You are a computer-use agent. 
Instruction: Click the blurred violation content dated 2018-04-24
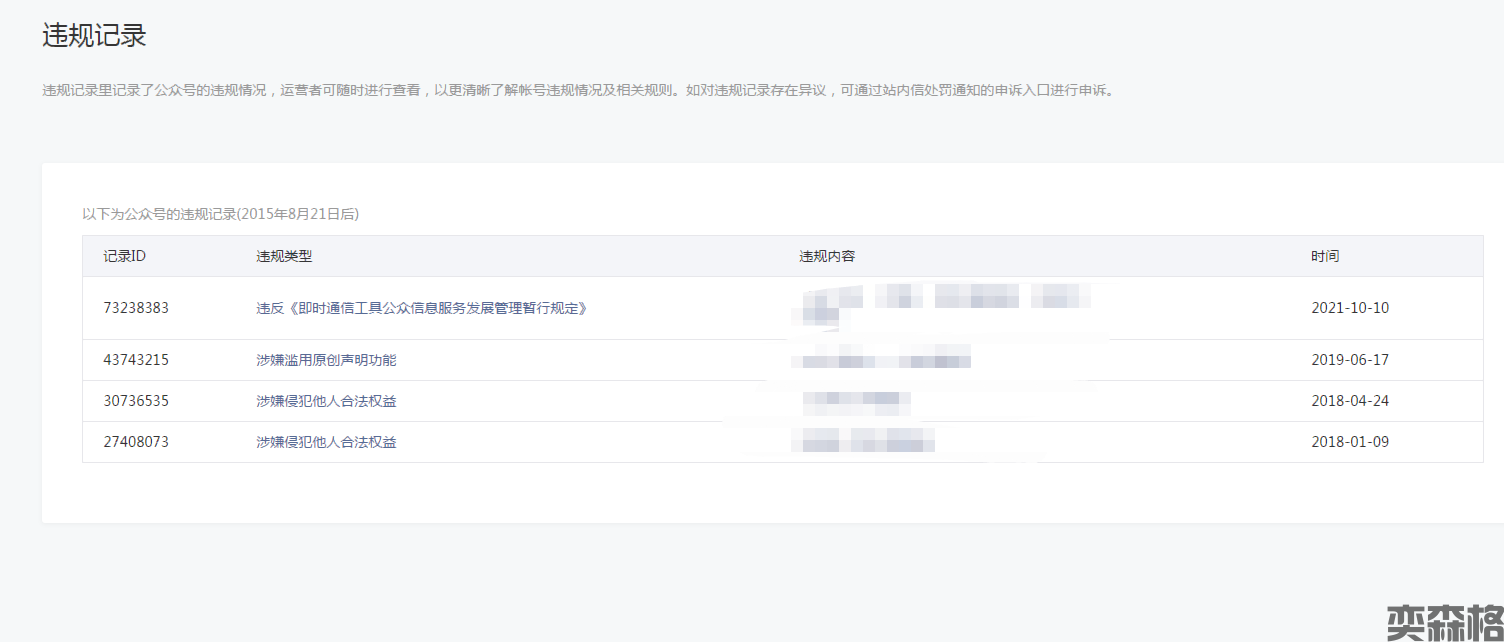coord(856,401)
